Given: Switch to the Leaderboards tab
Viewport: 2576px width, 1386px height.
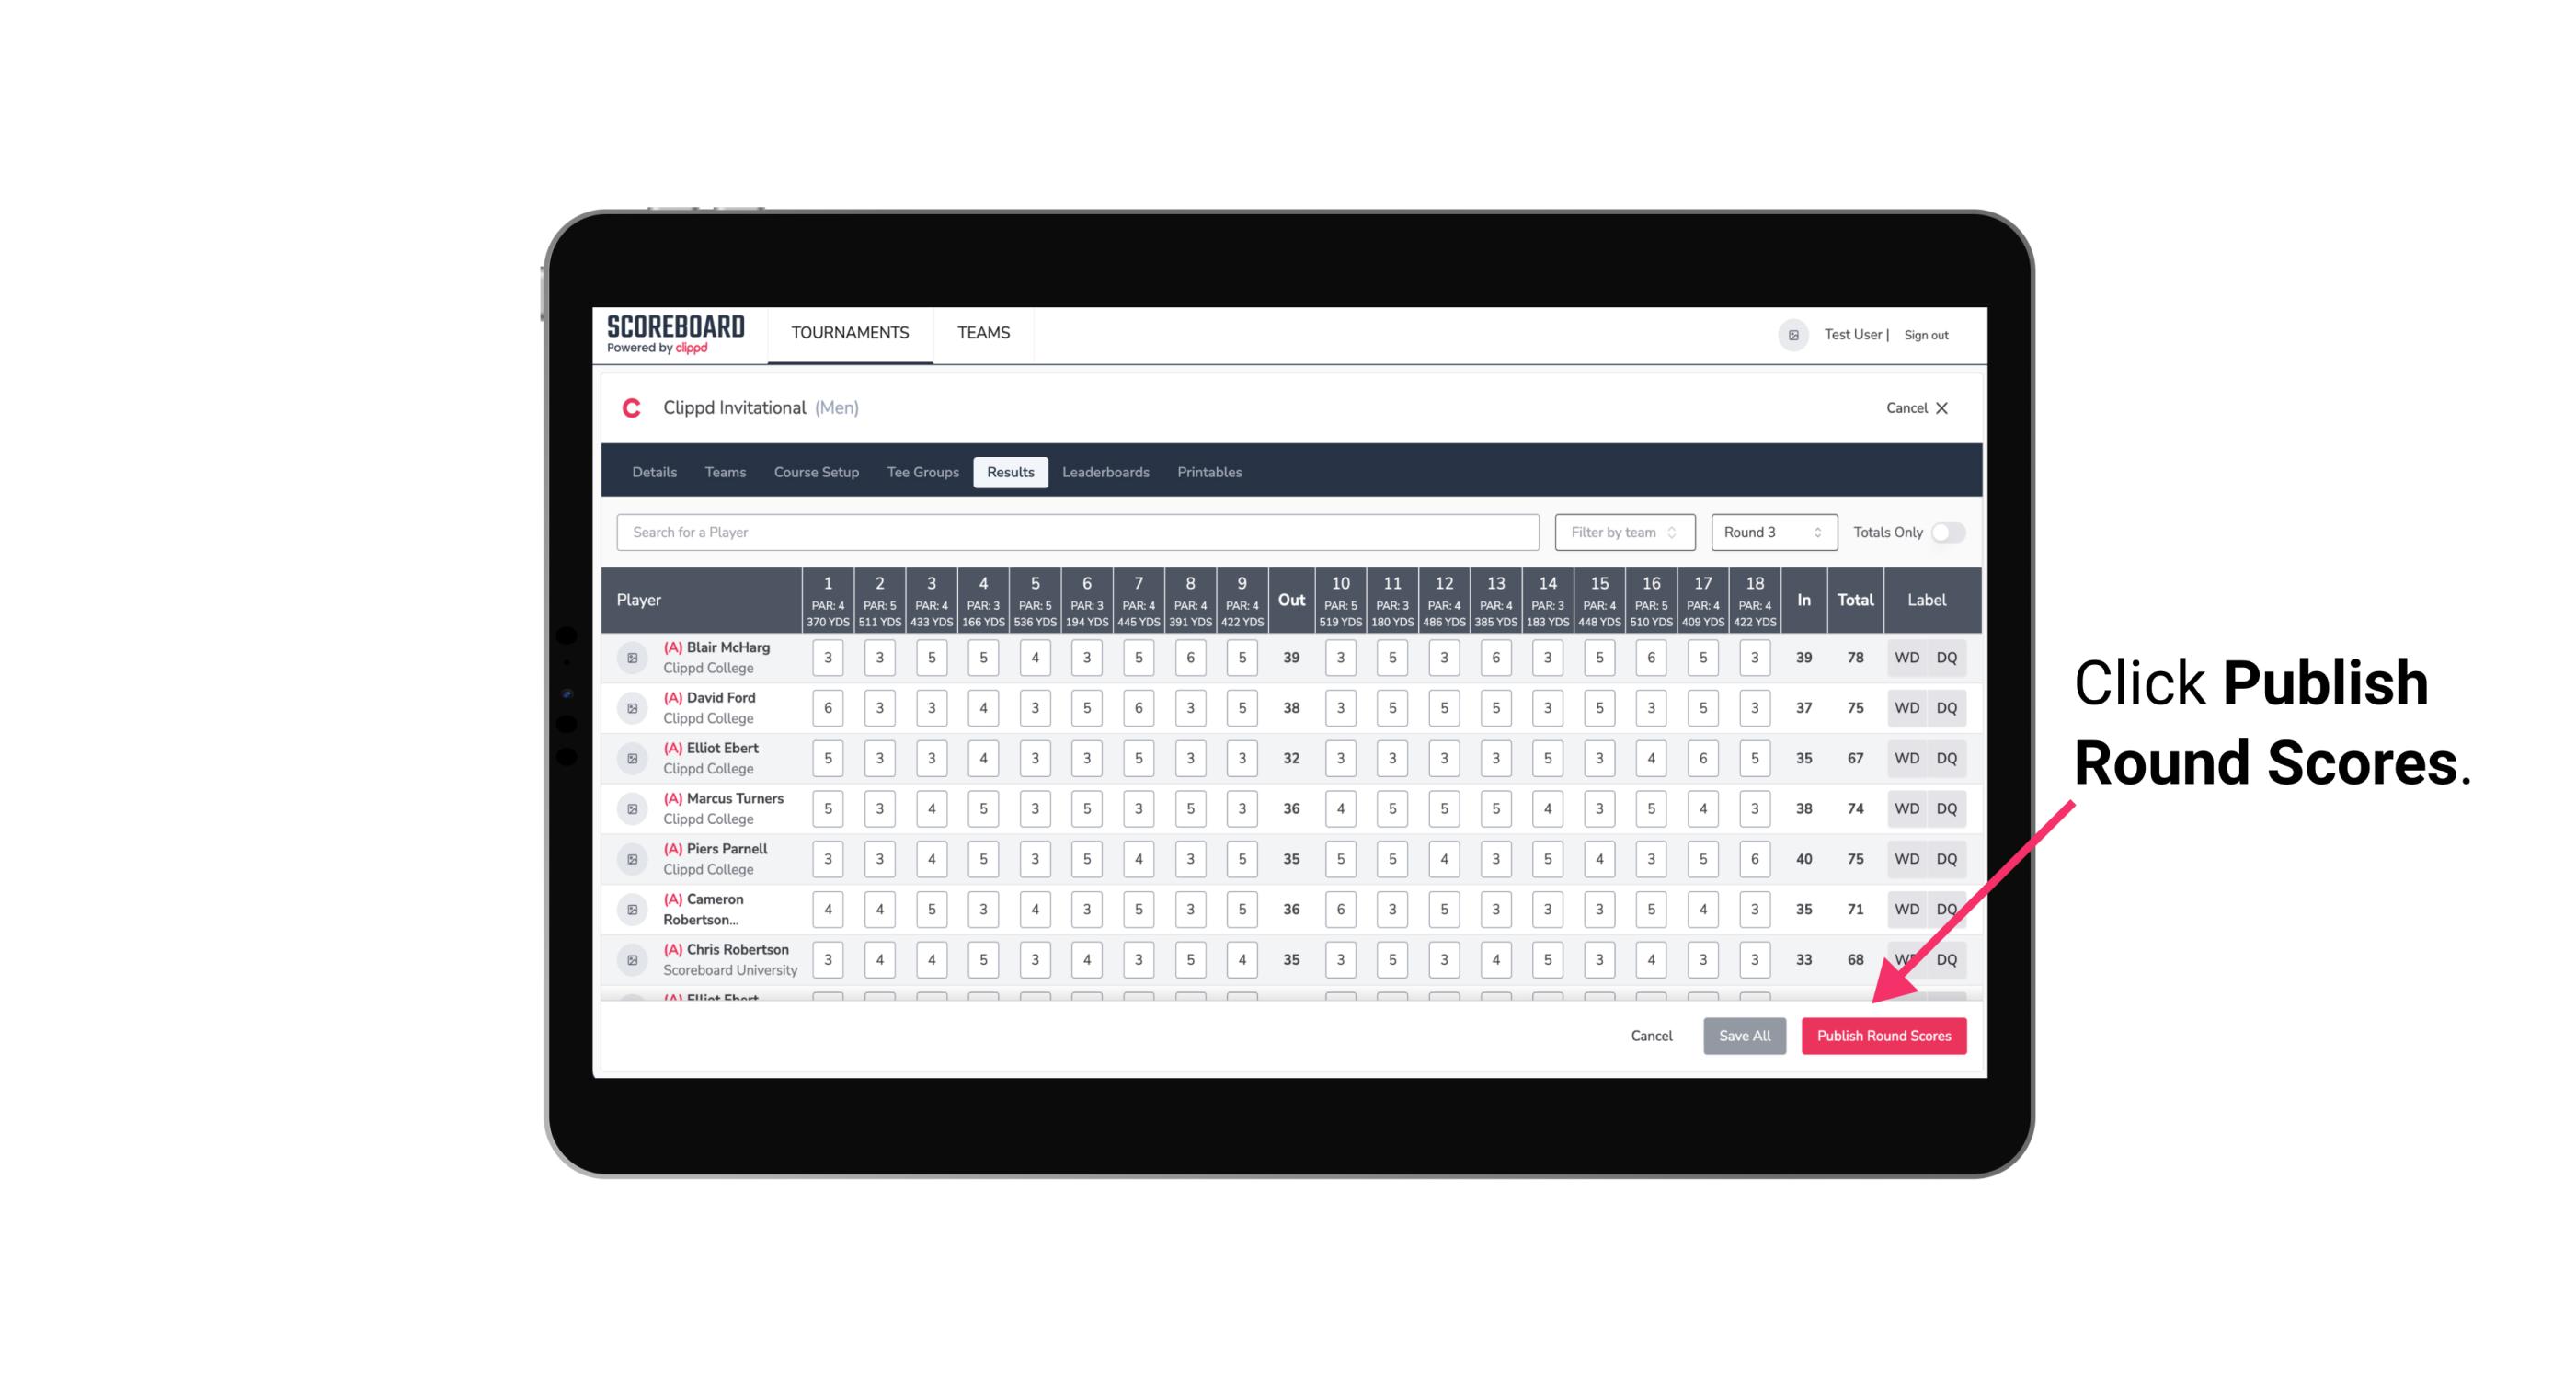Looking at the screenshot, I should click(x=1104, y=471).
